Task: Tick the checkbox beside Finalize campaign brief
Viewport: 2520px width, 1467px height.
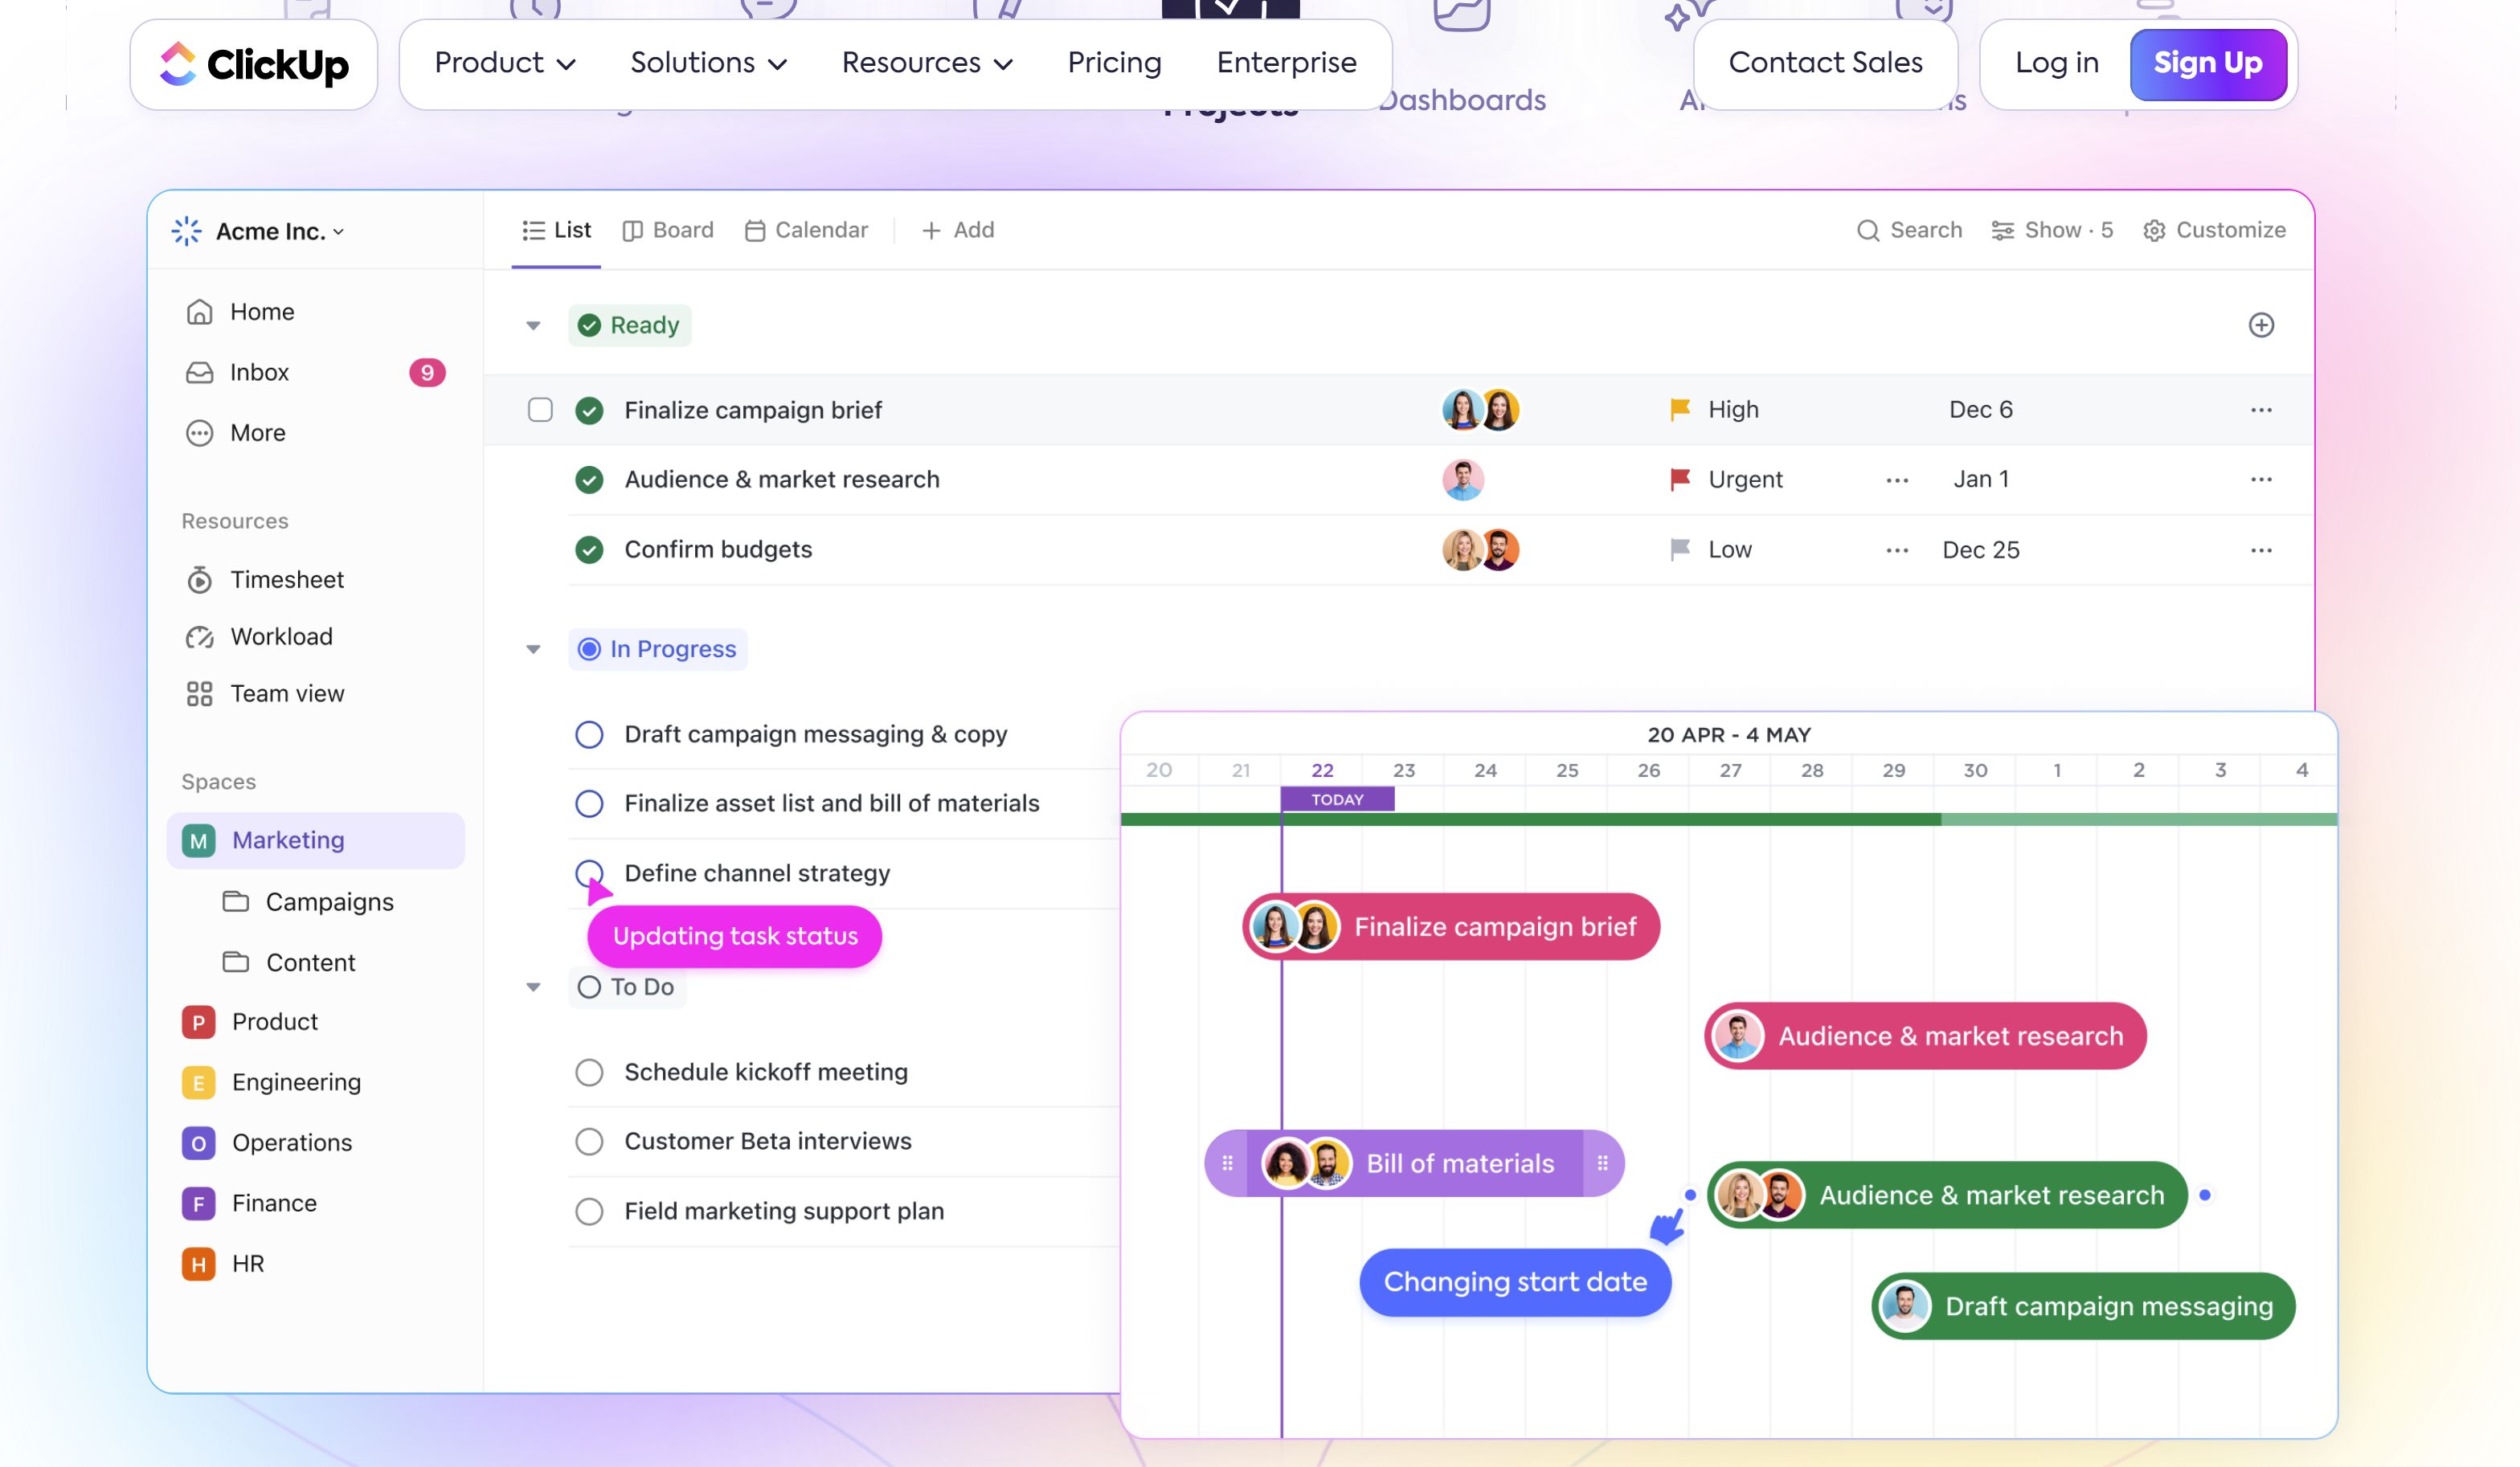Action: (x=540, y=410)
